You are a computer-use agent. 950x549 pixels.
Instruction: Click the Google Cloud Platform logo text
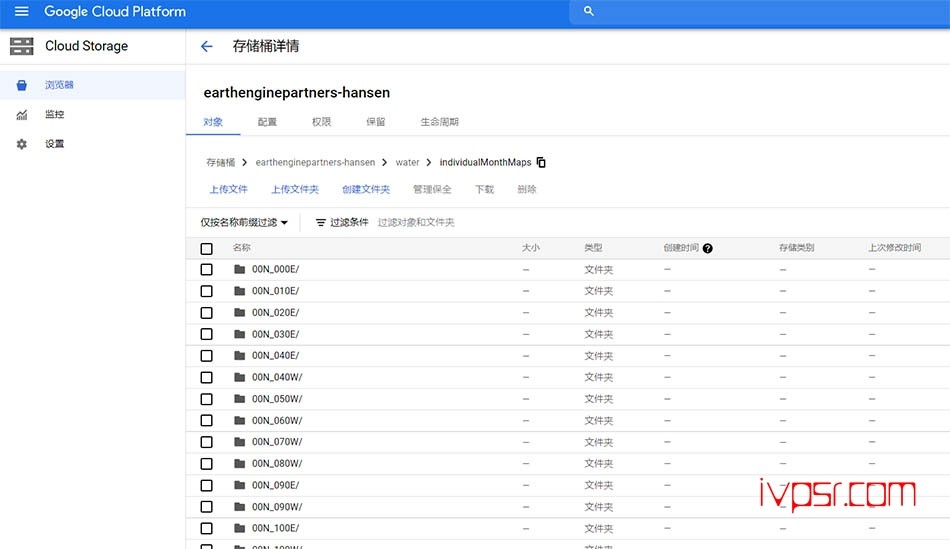tap(115, 12)
